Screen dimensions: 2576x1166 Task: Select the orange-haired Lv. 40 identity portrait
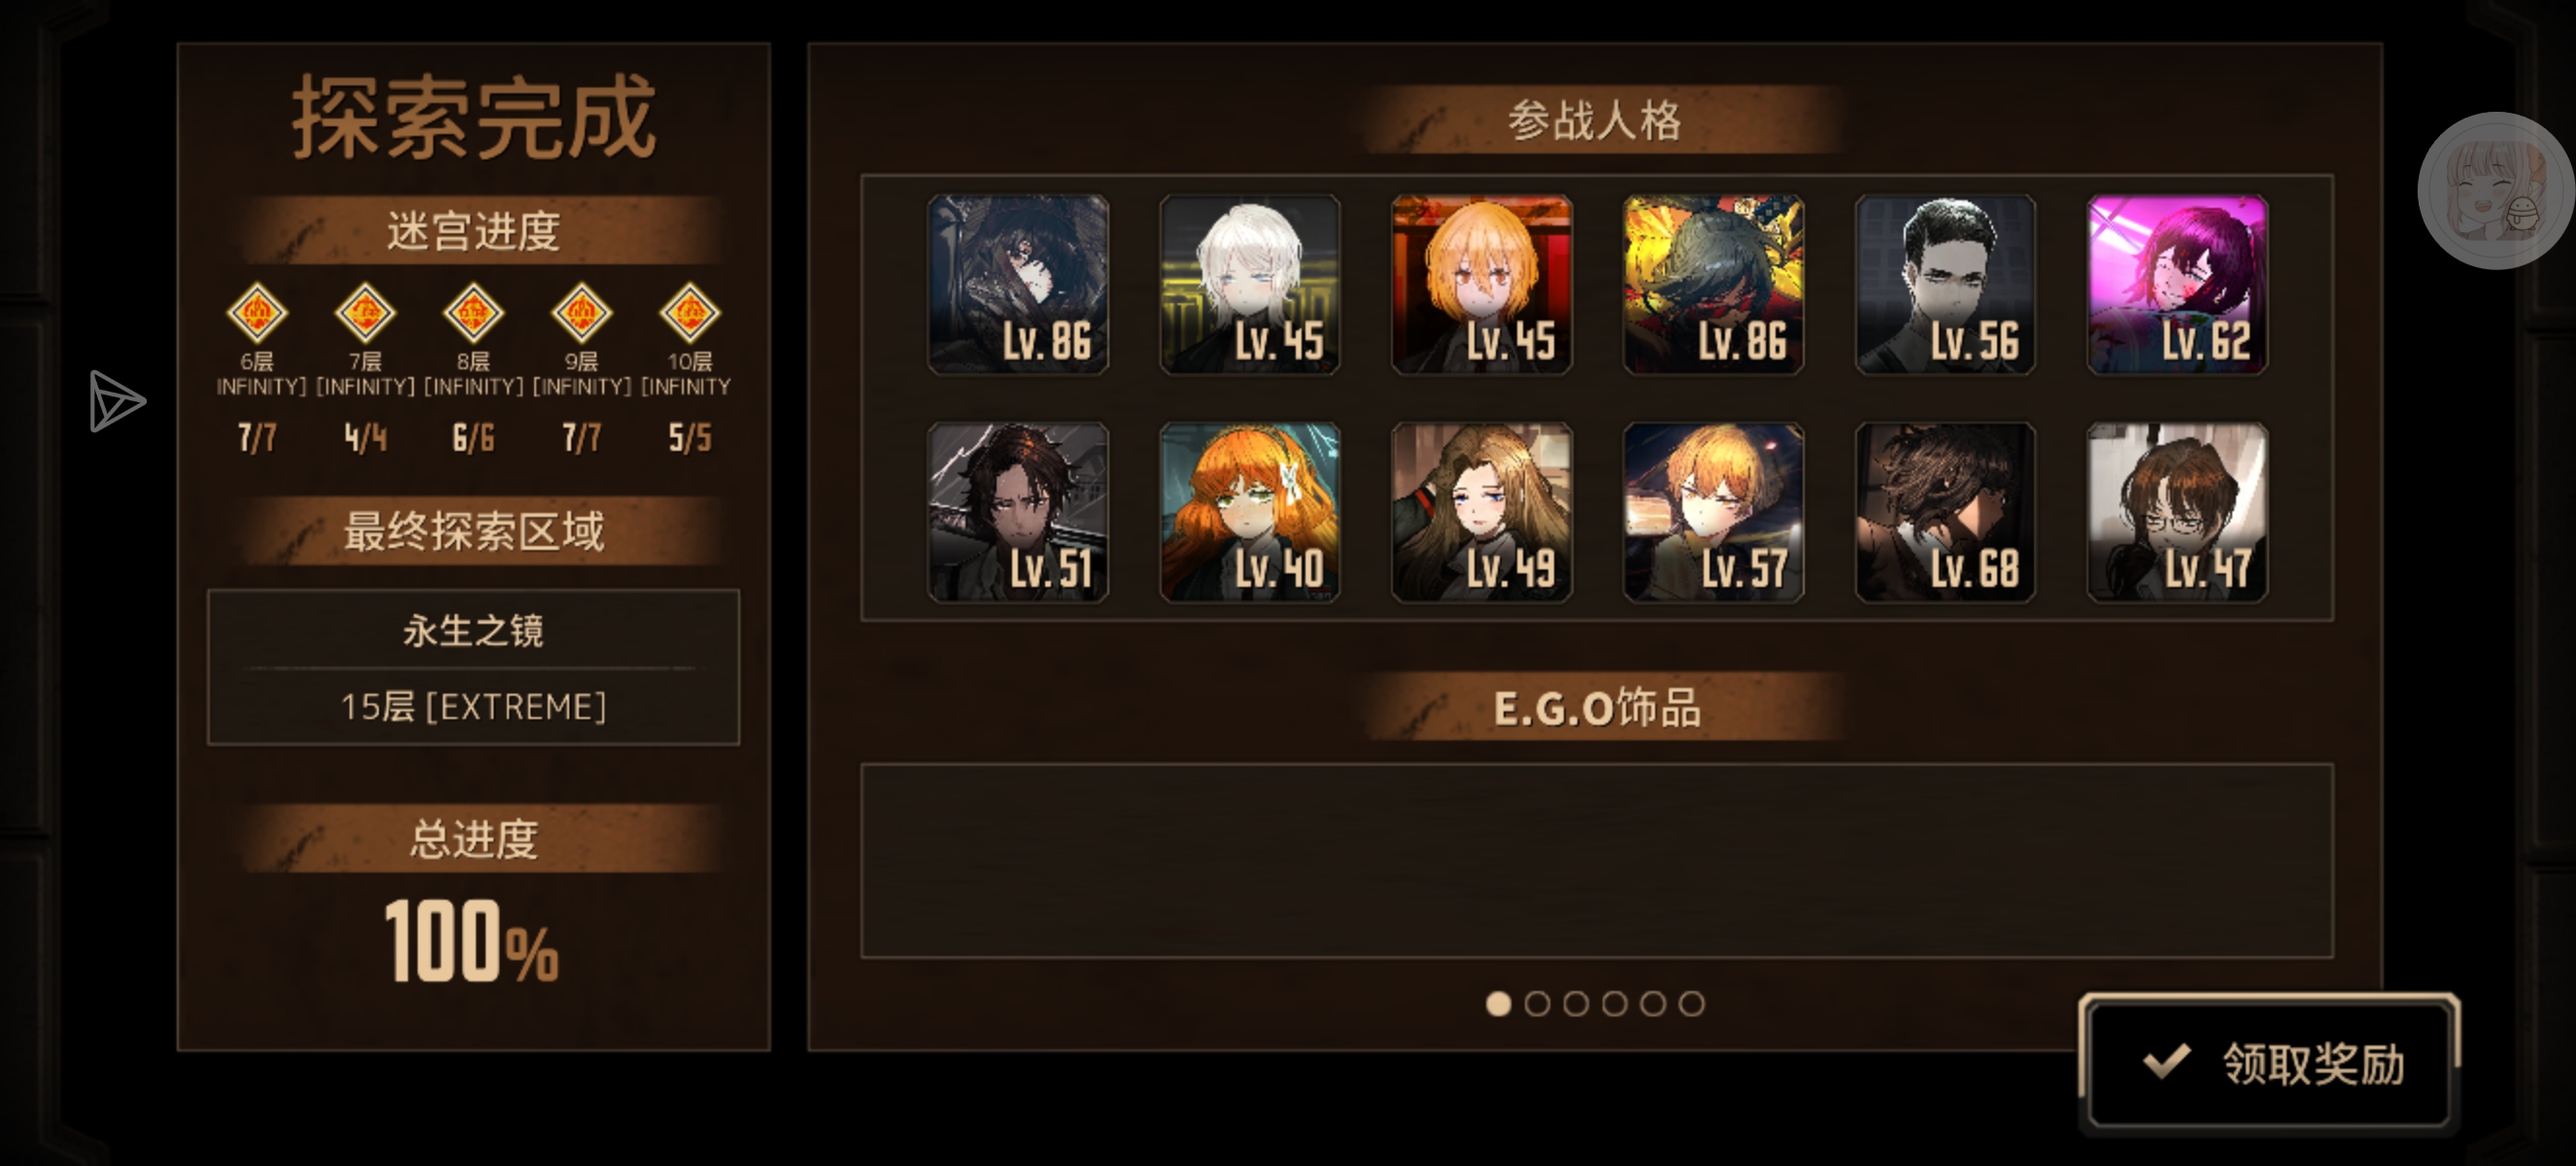(1249, 512)
